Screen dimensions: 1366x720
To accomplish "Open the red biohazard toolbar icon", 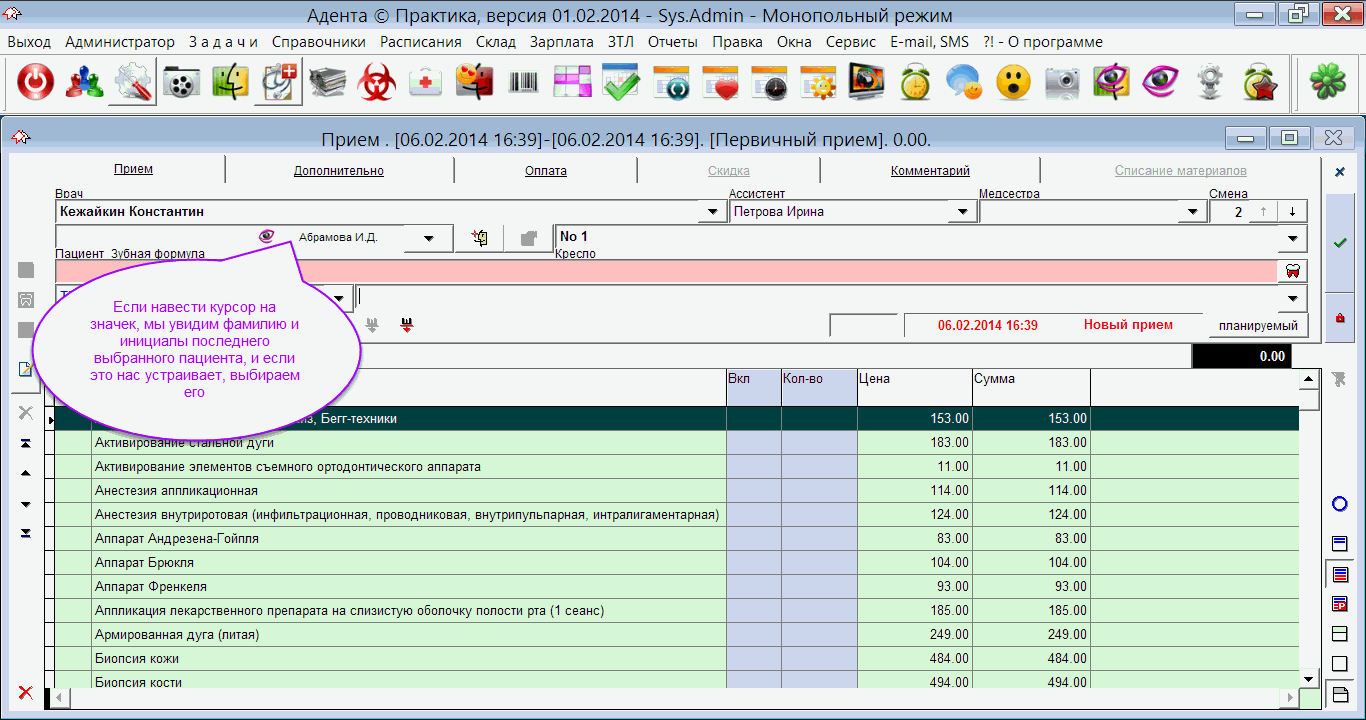I will pyautogui.click(x=378, y=83).
